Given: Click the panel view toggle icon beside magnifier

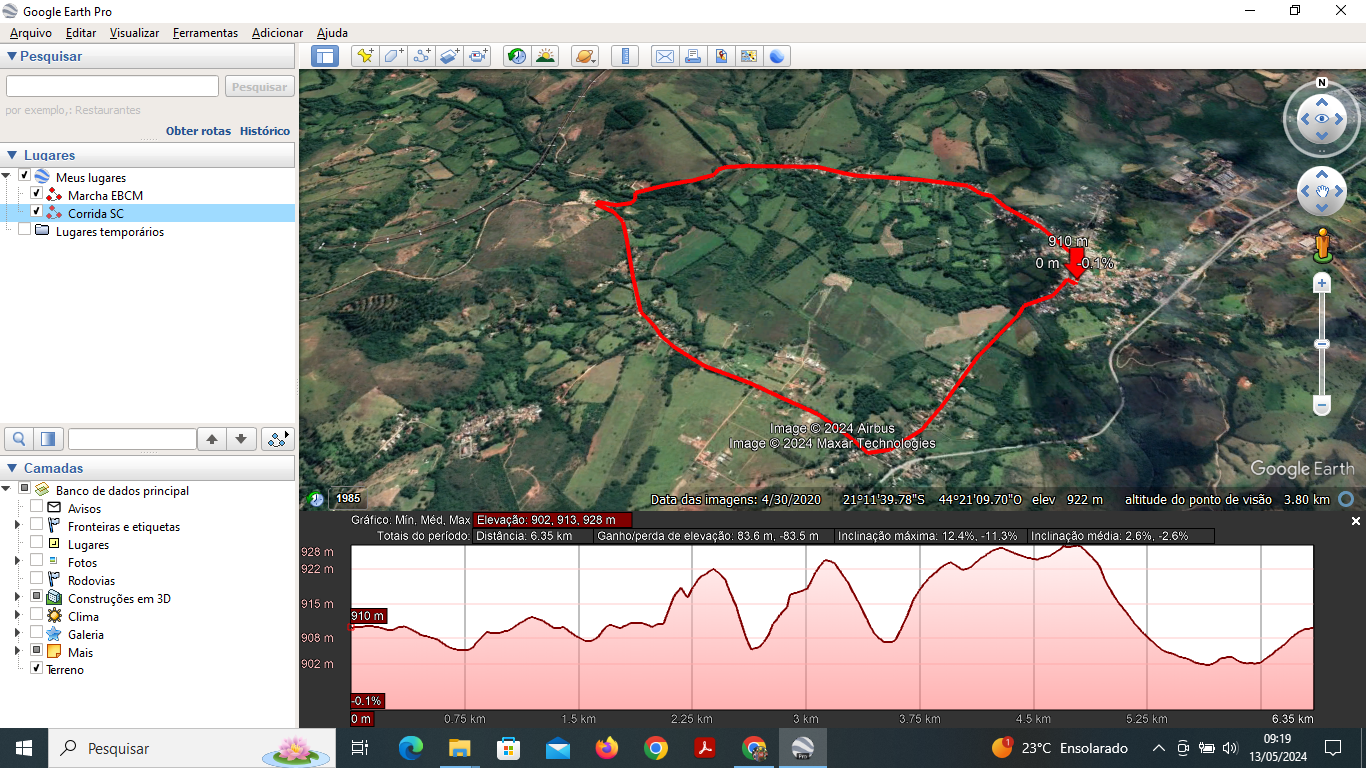Looking at the screenshot, I should 48,439.
